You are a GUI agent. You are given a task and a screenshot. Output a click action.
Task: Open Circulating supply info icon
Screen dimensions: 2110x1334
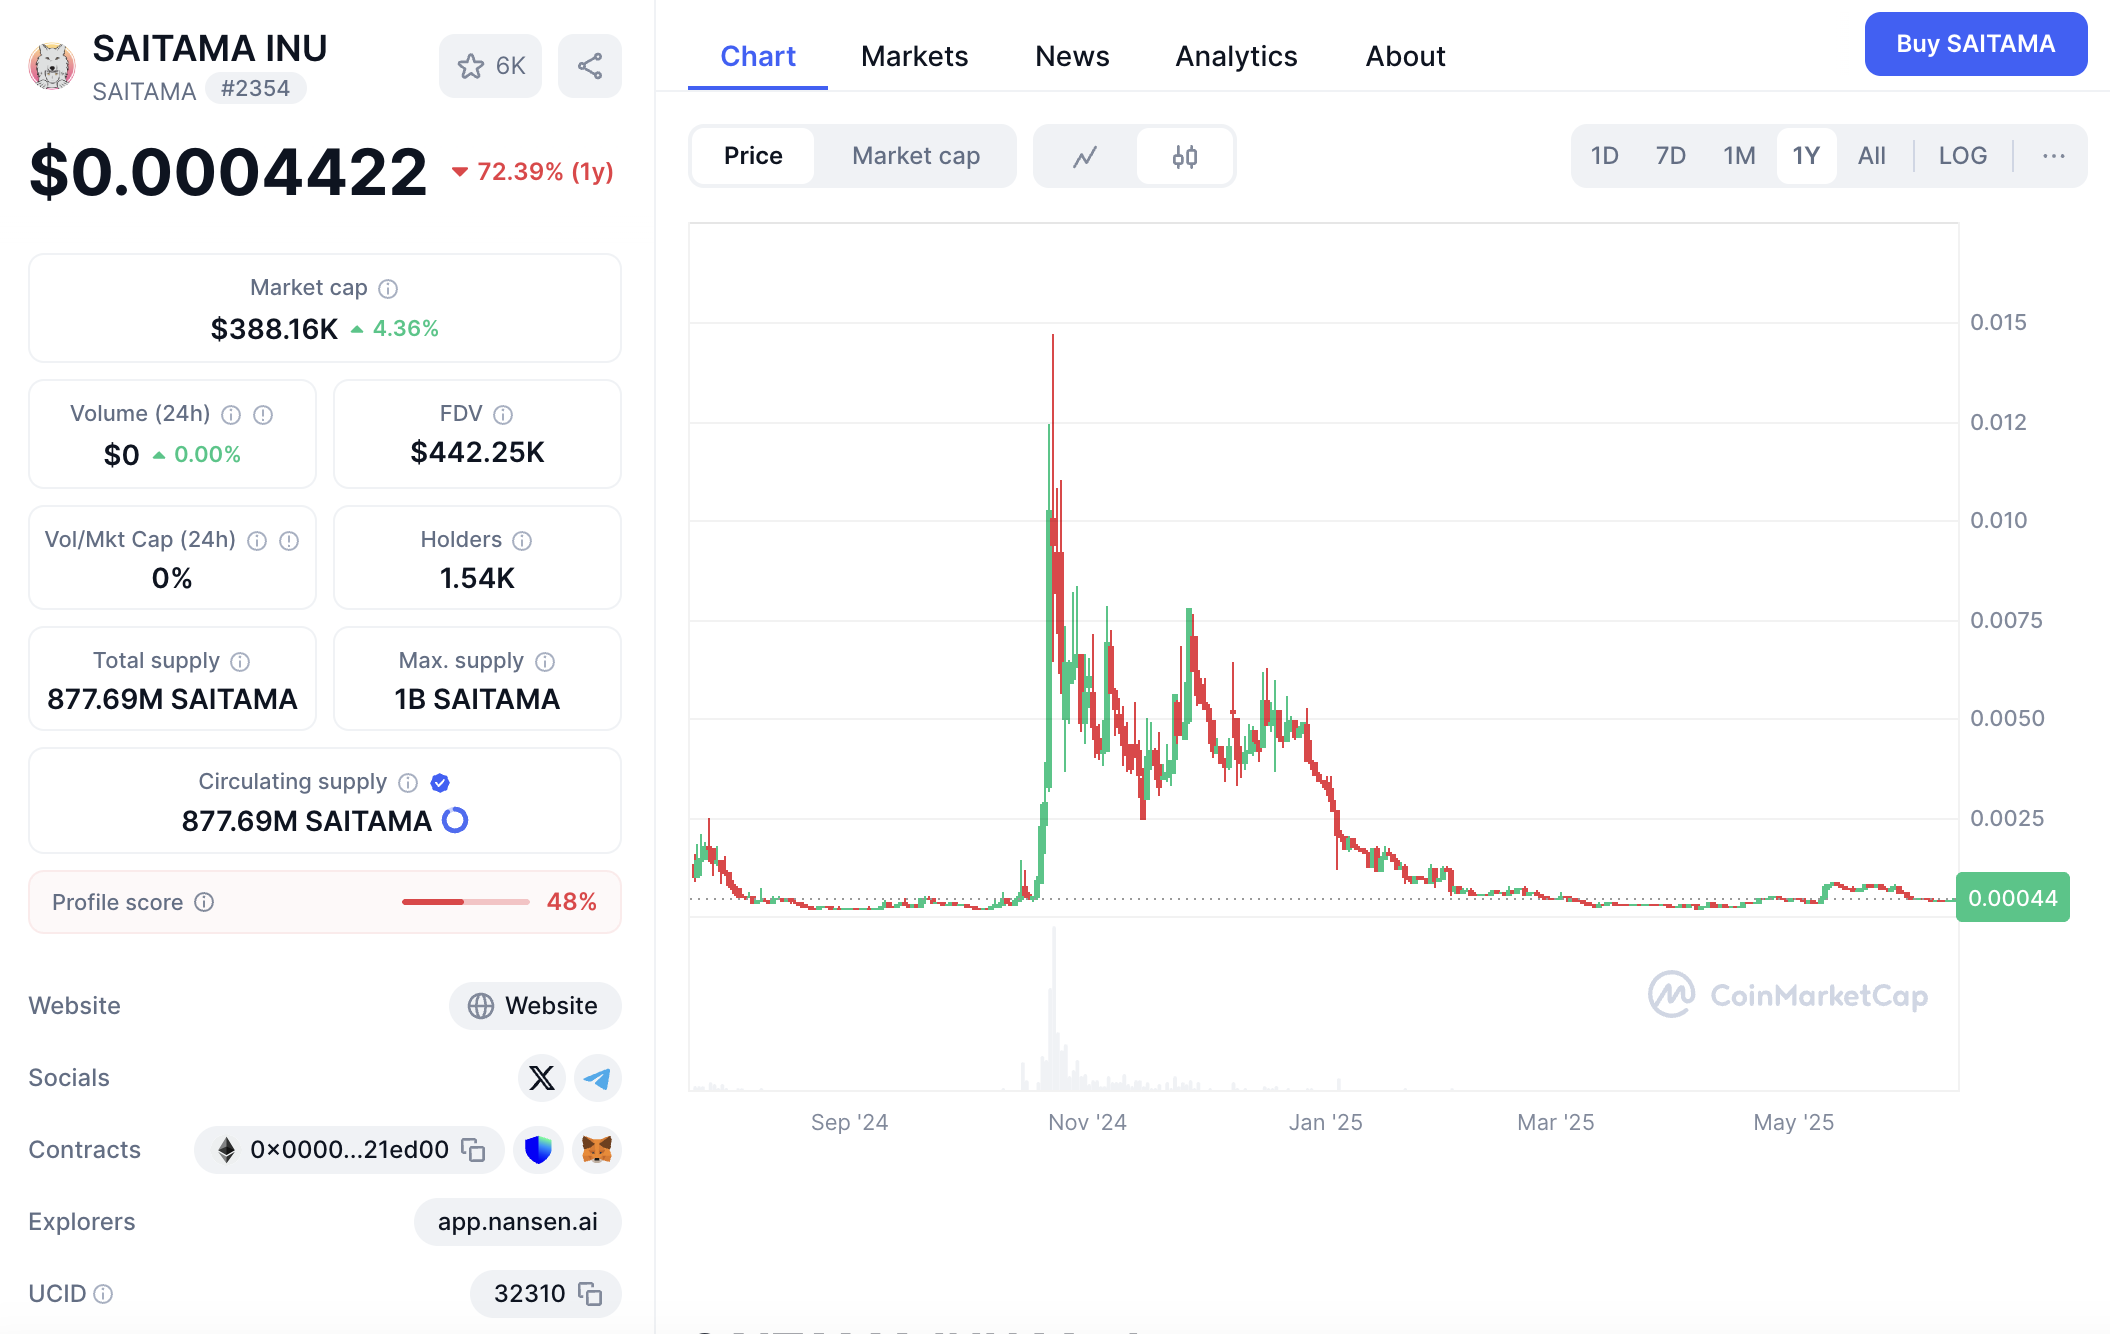[x=408, y=783]
